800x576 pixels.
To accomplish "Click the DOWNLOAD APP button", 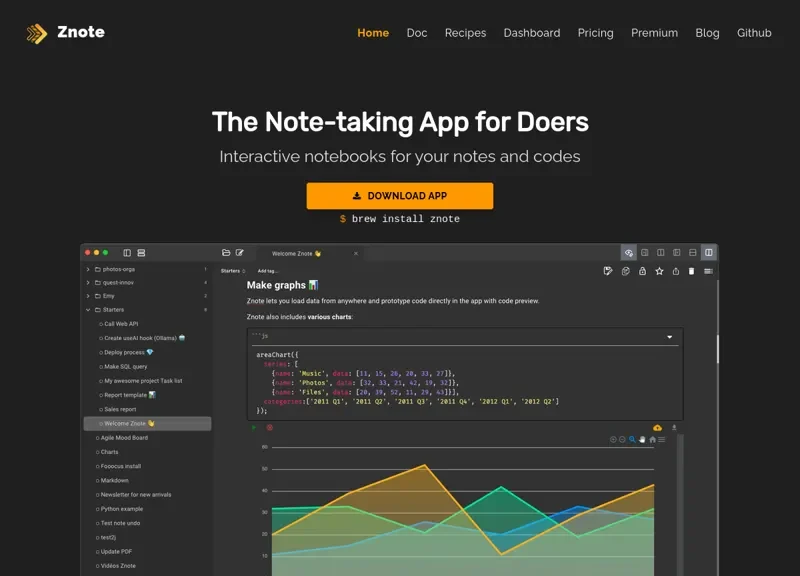I will (x=400, y=196).
